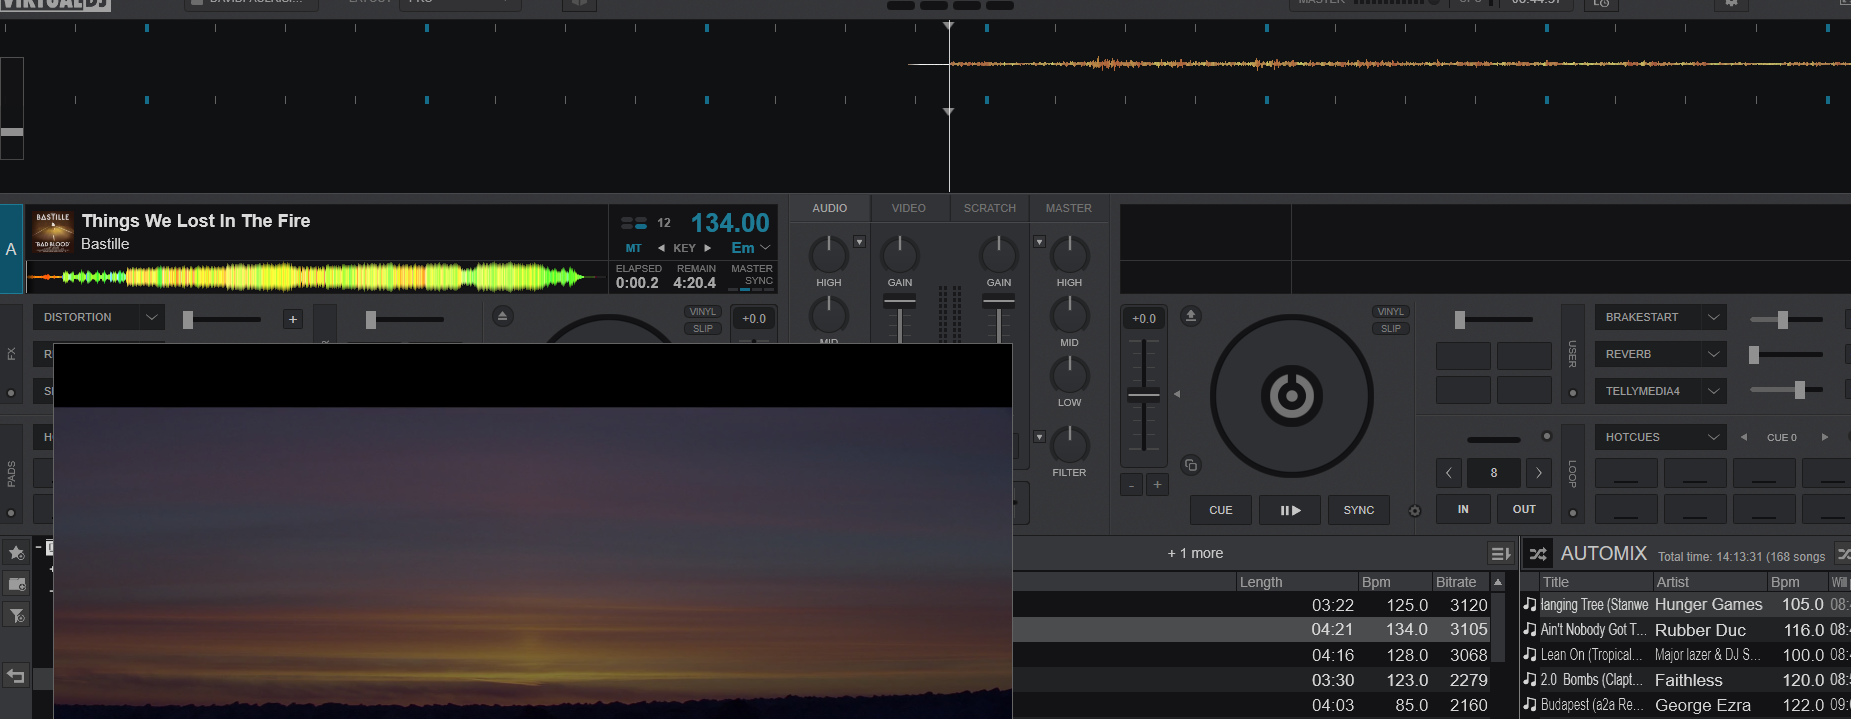1851x719 pixels.
Task: Click the right deck SYNC button
Action: click(x=1359, y=510)
